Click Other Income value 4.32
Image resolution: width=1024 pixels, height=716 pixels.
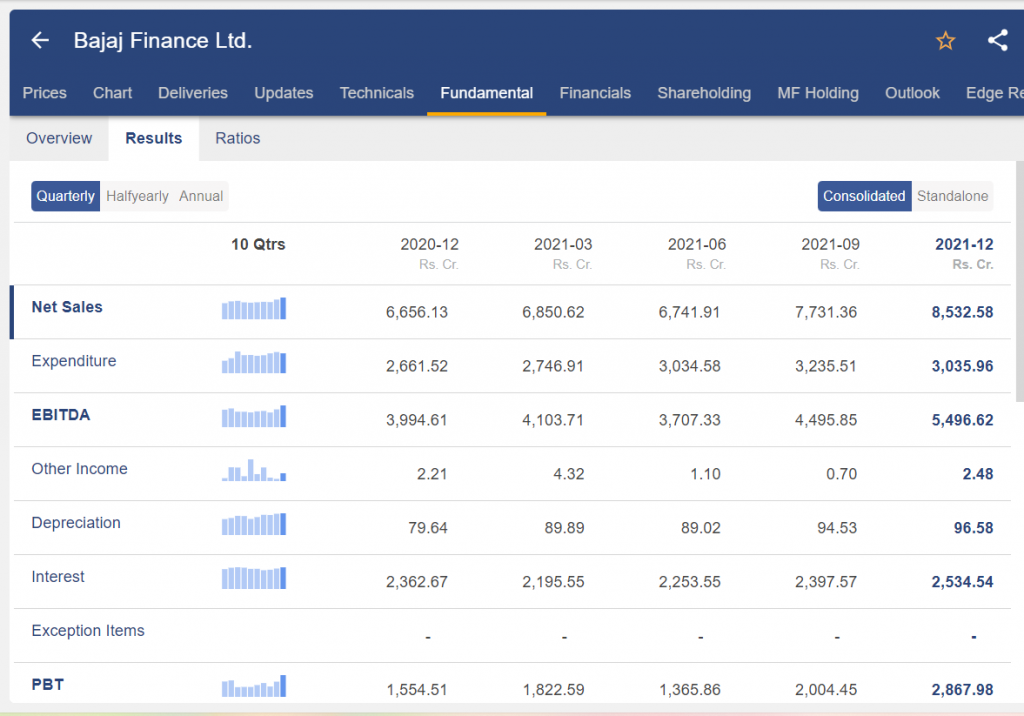tap(569, 474)
